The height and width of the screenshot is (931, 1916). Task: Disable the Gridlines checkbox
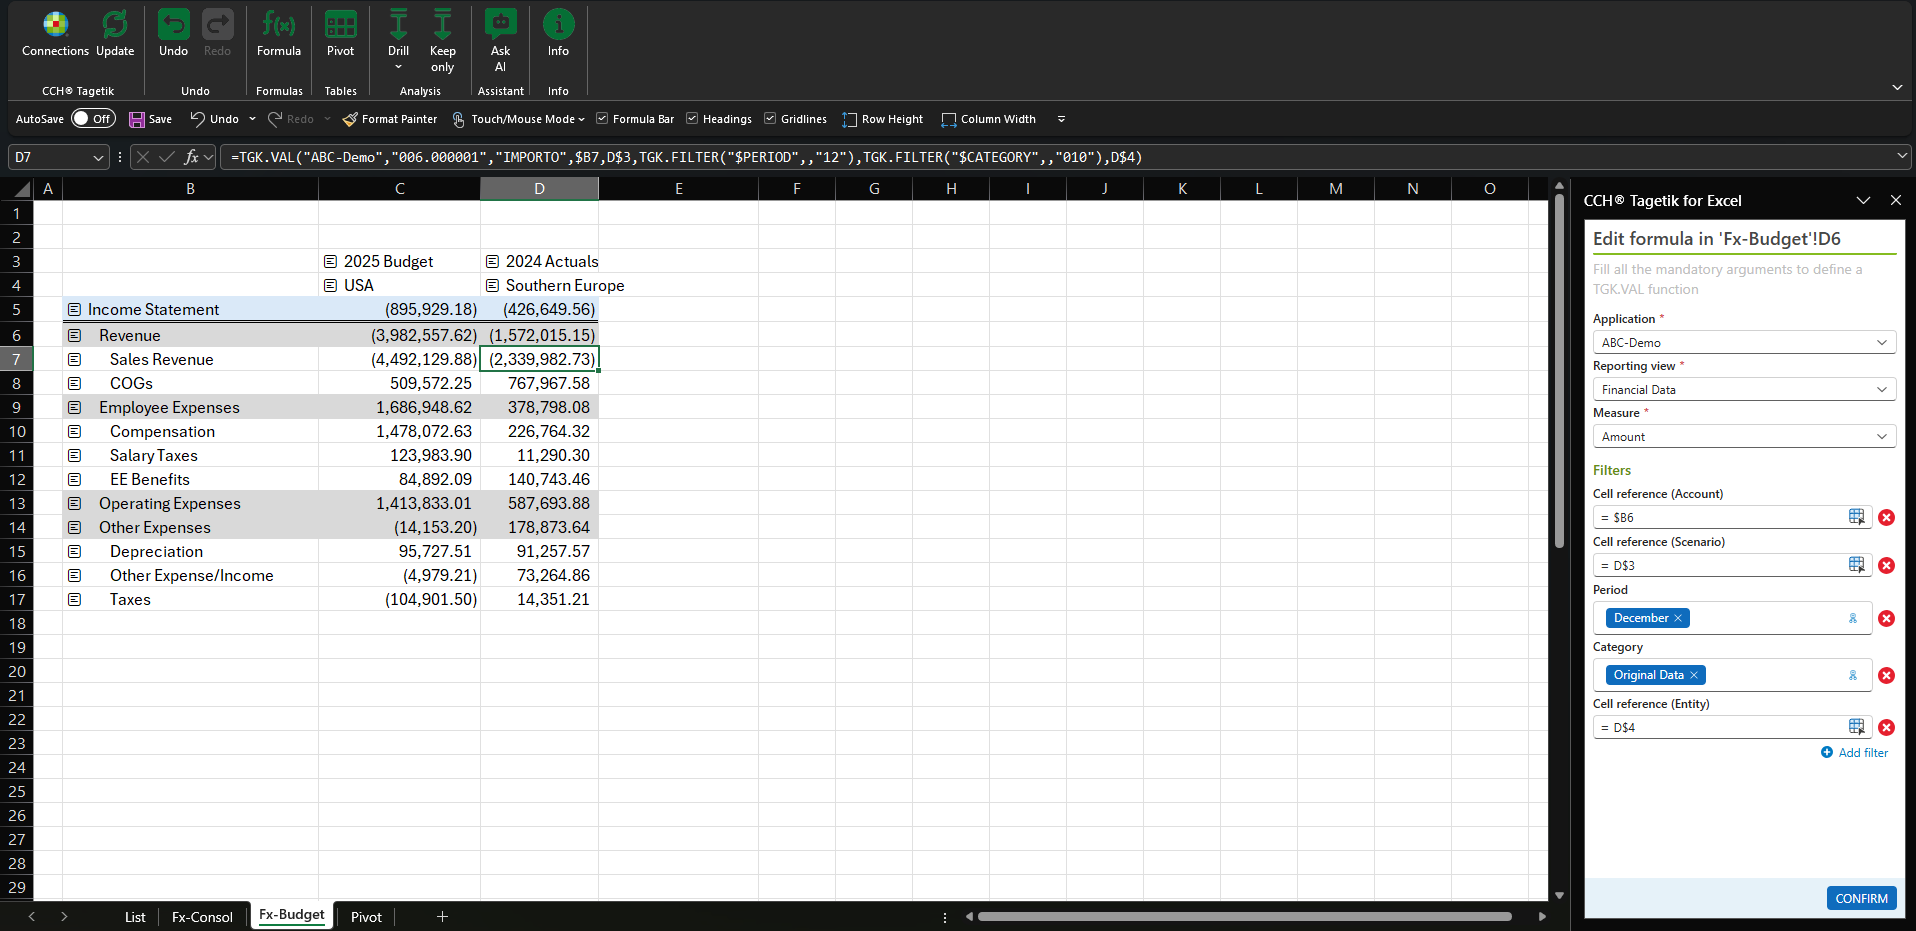coord(770,119)
